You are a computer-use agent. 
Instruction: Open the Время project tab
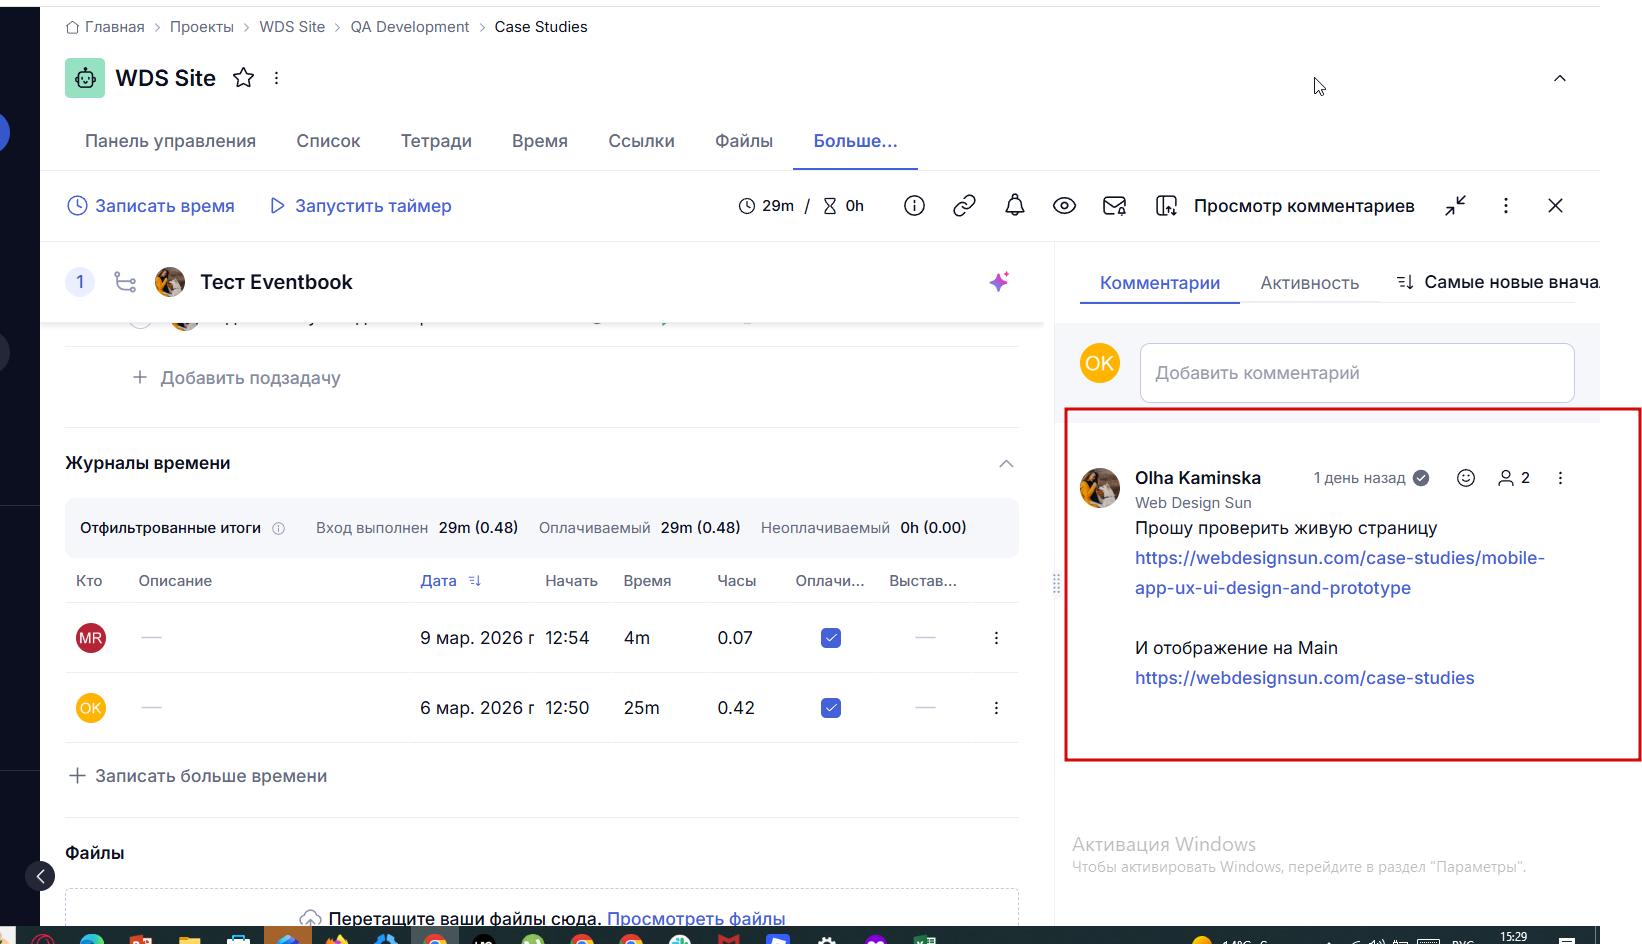539,141
